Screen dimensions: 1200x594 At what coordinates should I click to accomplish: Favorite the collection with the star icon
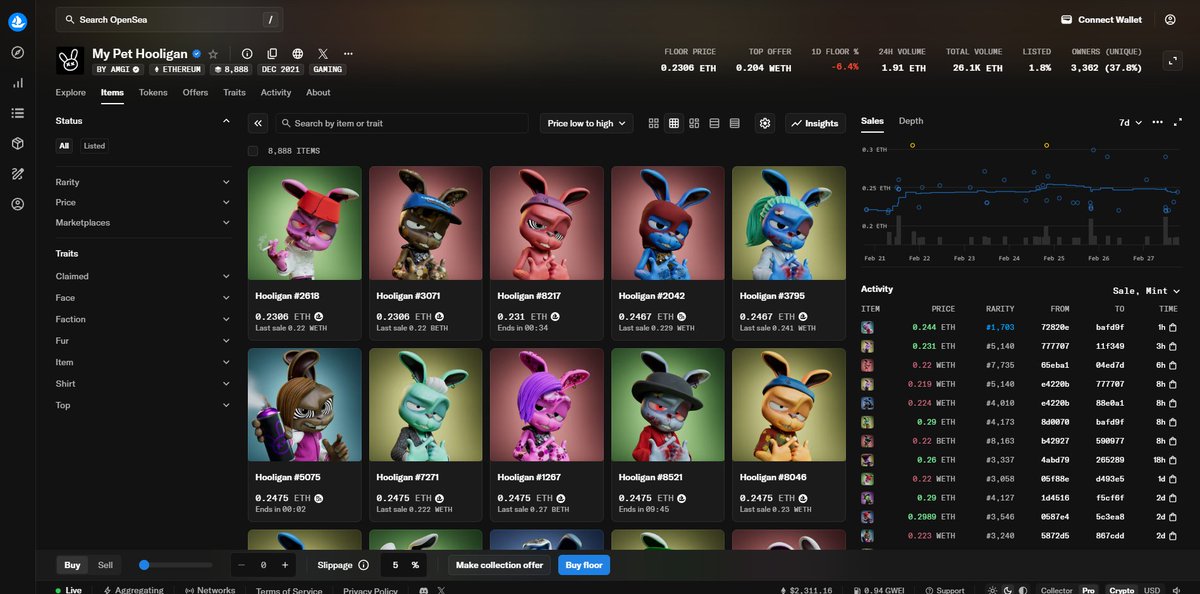click(x=213, y=54)
